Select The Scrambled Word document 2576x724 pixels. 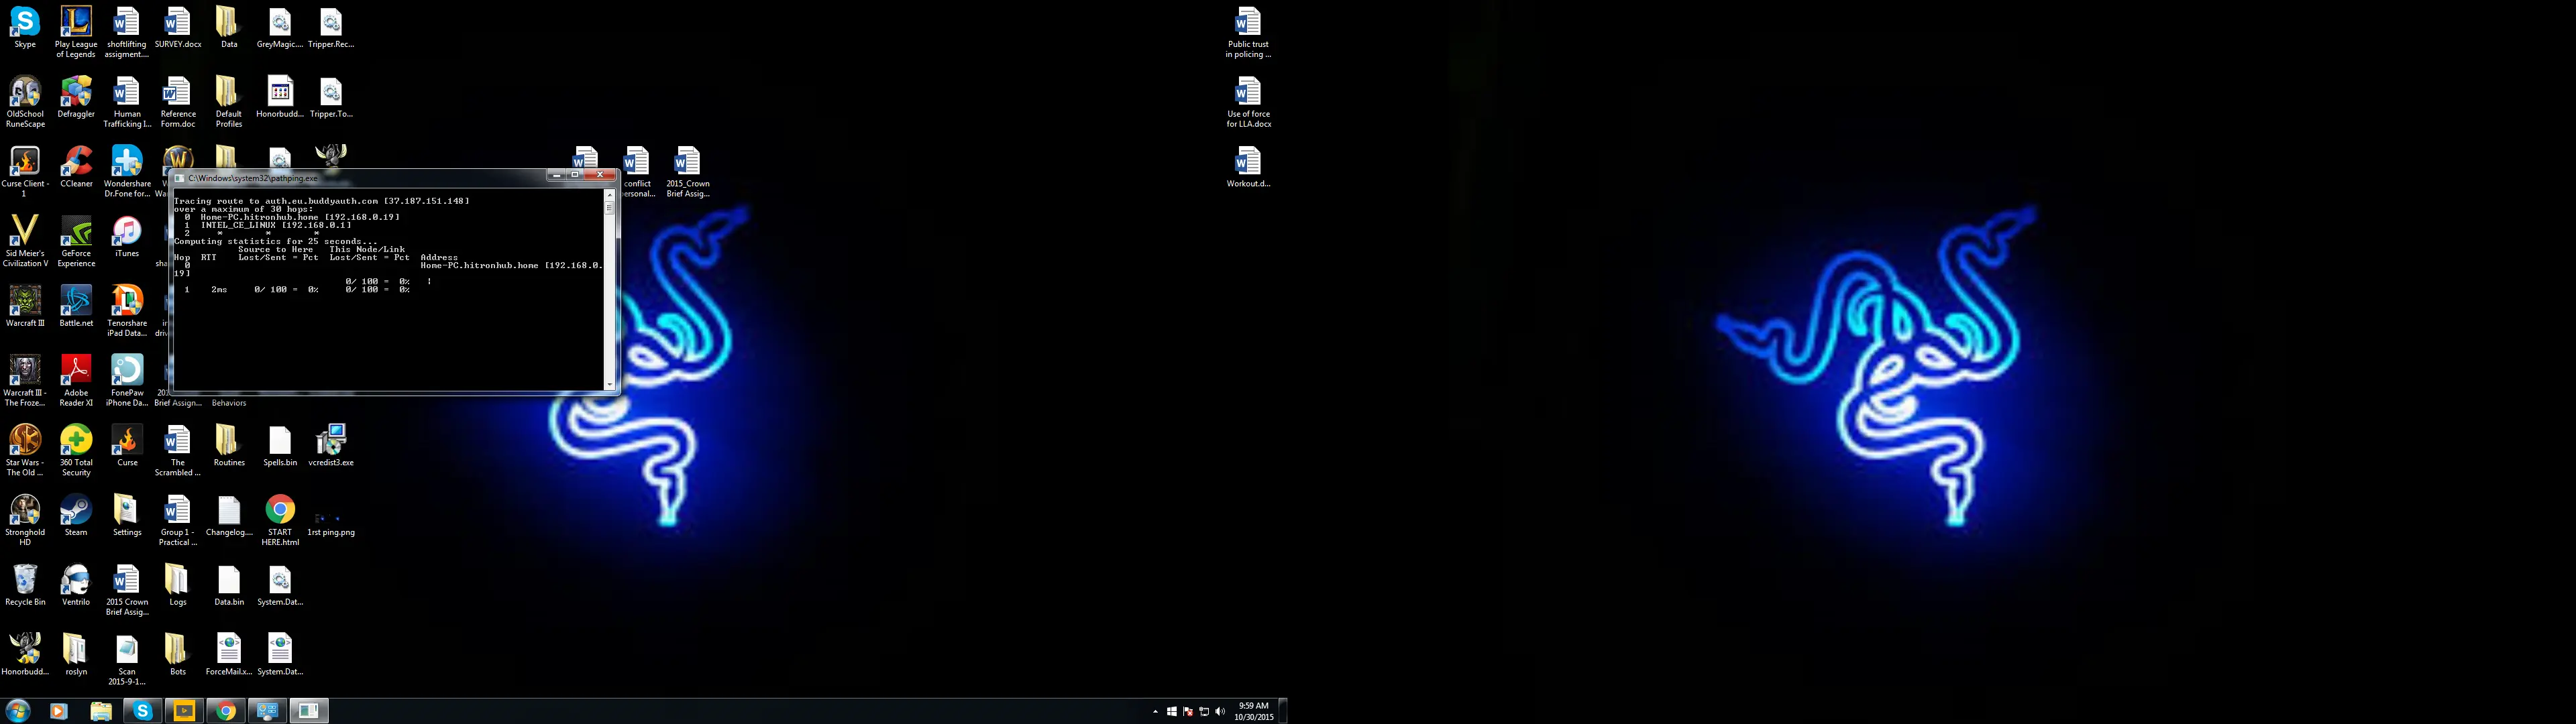tap(178, 450)
